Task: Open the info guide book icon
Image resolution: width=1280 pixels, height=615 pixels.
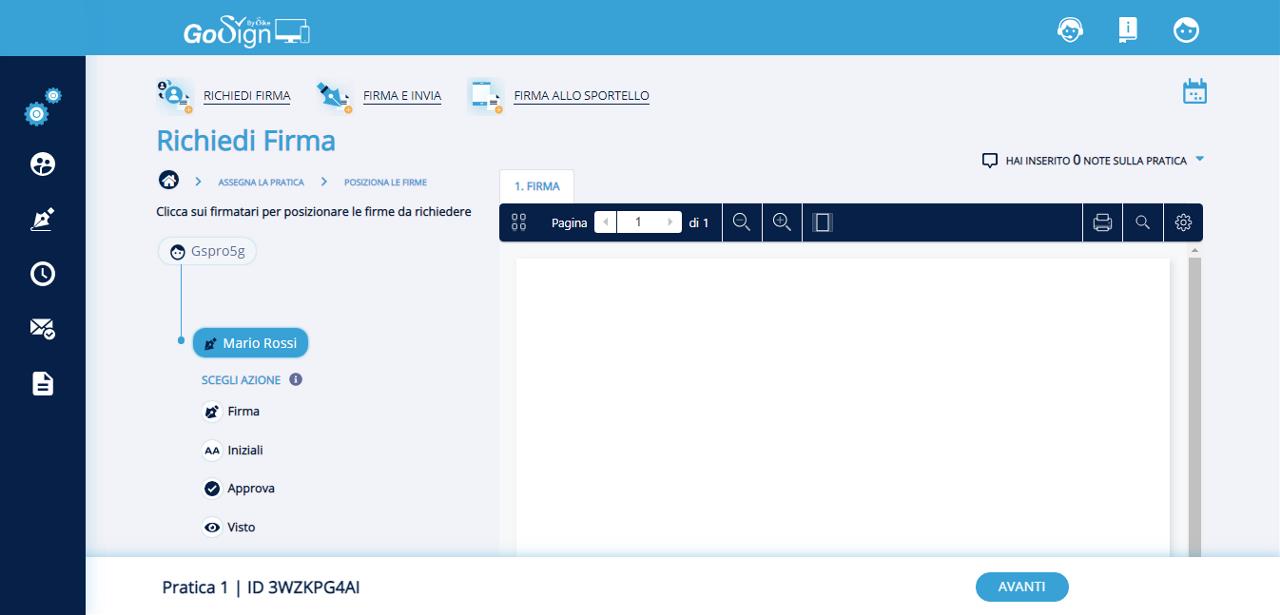Action: (x=1128, y=30)
